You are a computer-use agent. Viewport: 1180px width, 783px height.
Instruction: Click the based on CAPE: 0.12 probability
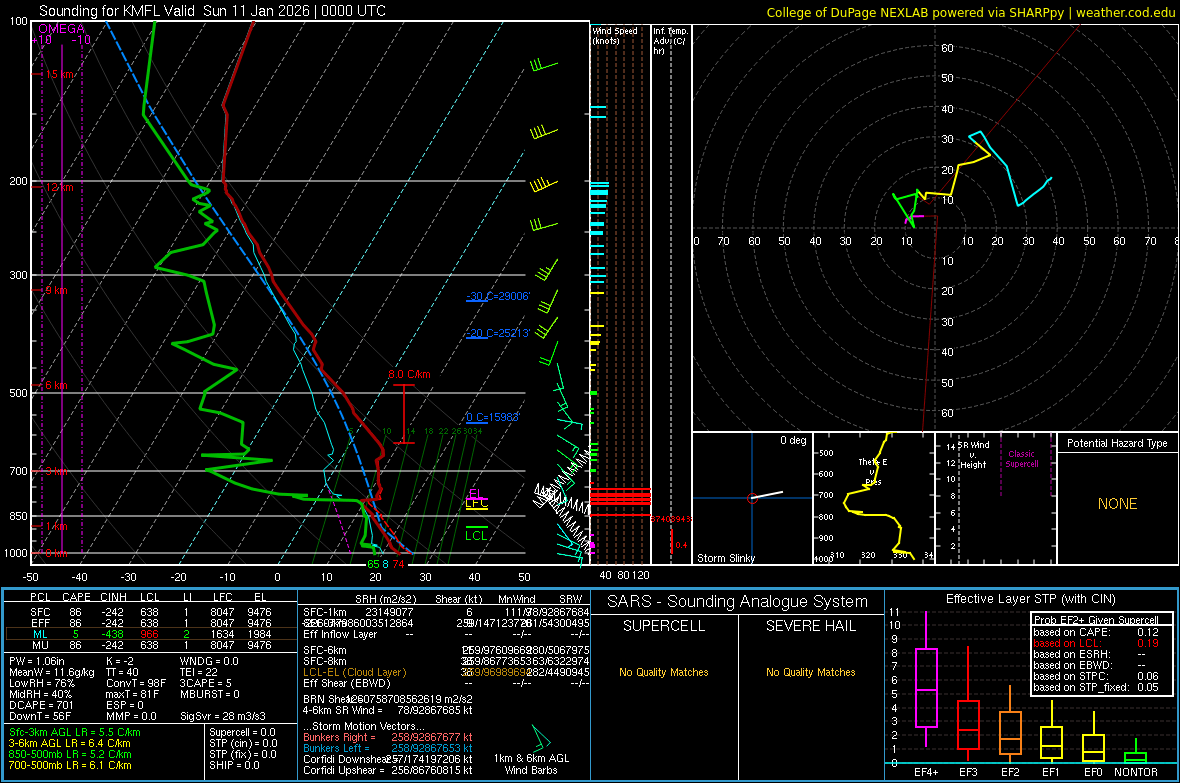tap(1096, 632)
